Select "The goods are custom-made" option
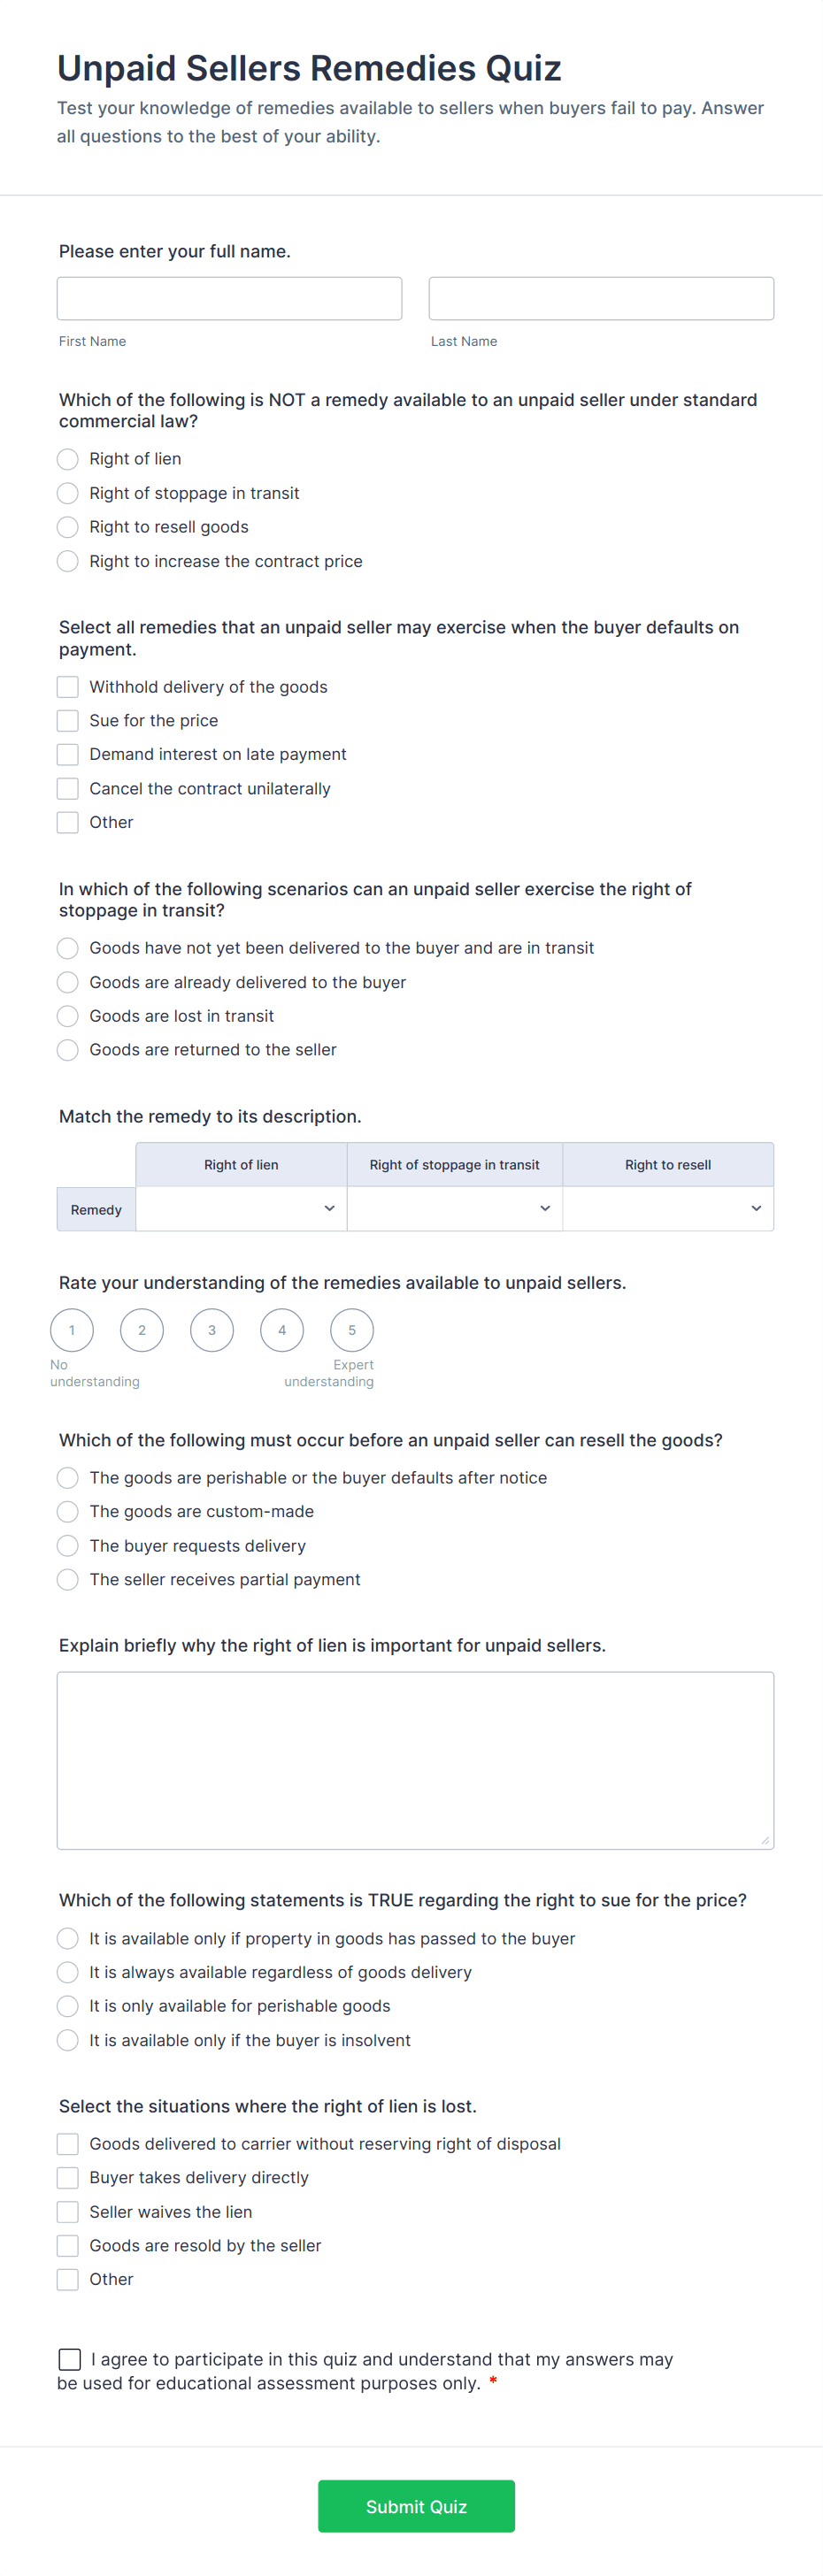This screenshot has height=2576, width=823. click(x=68, y=1512)
